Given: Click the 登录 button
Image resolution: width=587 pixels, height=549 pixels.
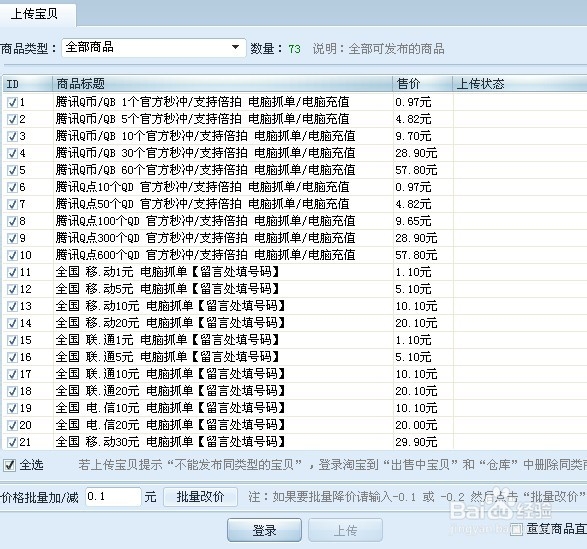Looking at the screenshot, I should pyautogui.click(x=264, y=530).
